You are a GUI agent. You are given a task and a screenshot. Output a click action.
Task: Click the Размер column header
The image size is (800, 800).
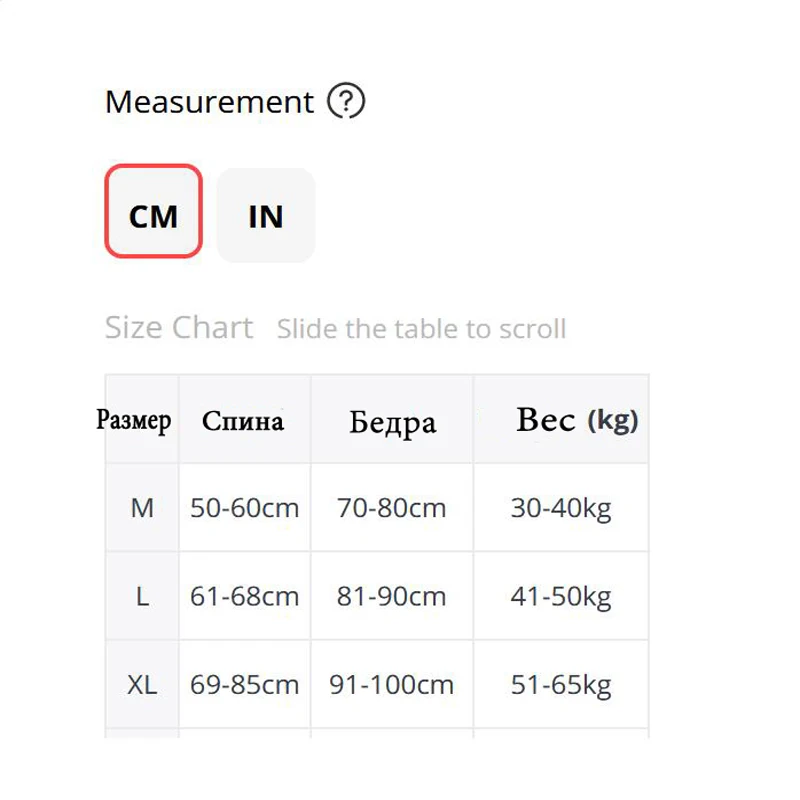134,420
